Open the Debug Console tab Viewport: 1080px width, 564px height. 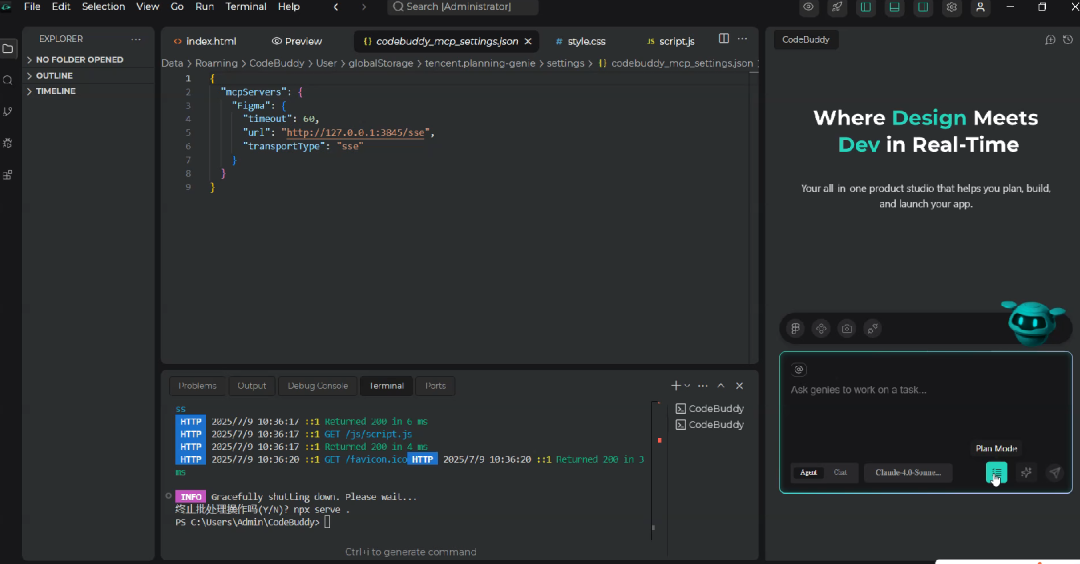click(x=318, y=386)
